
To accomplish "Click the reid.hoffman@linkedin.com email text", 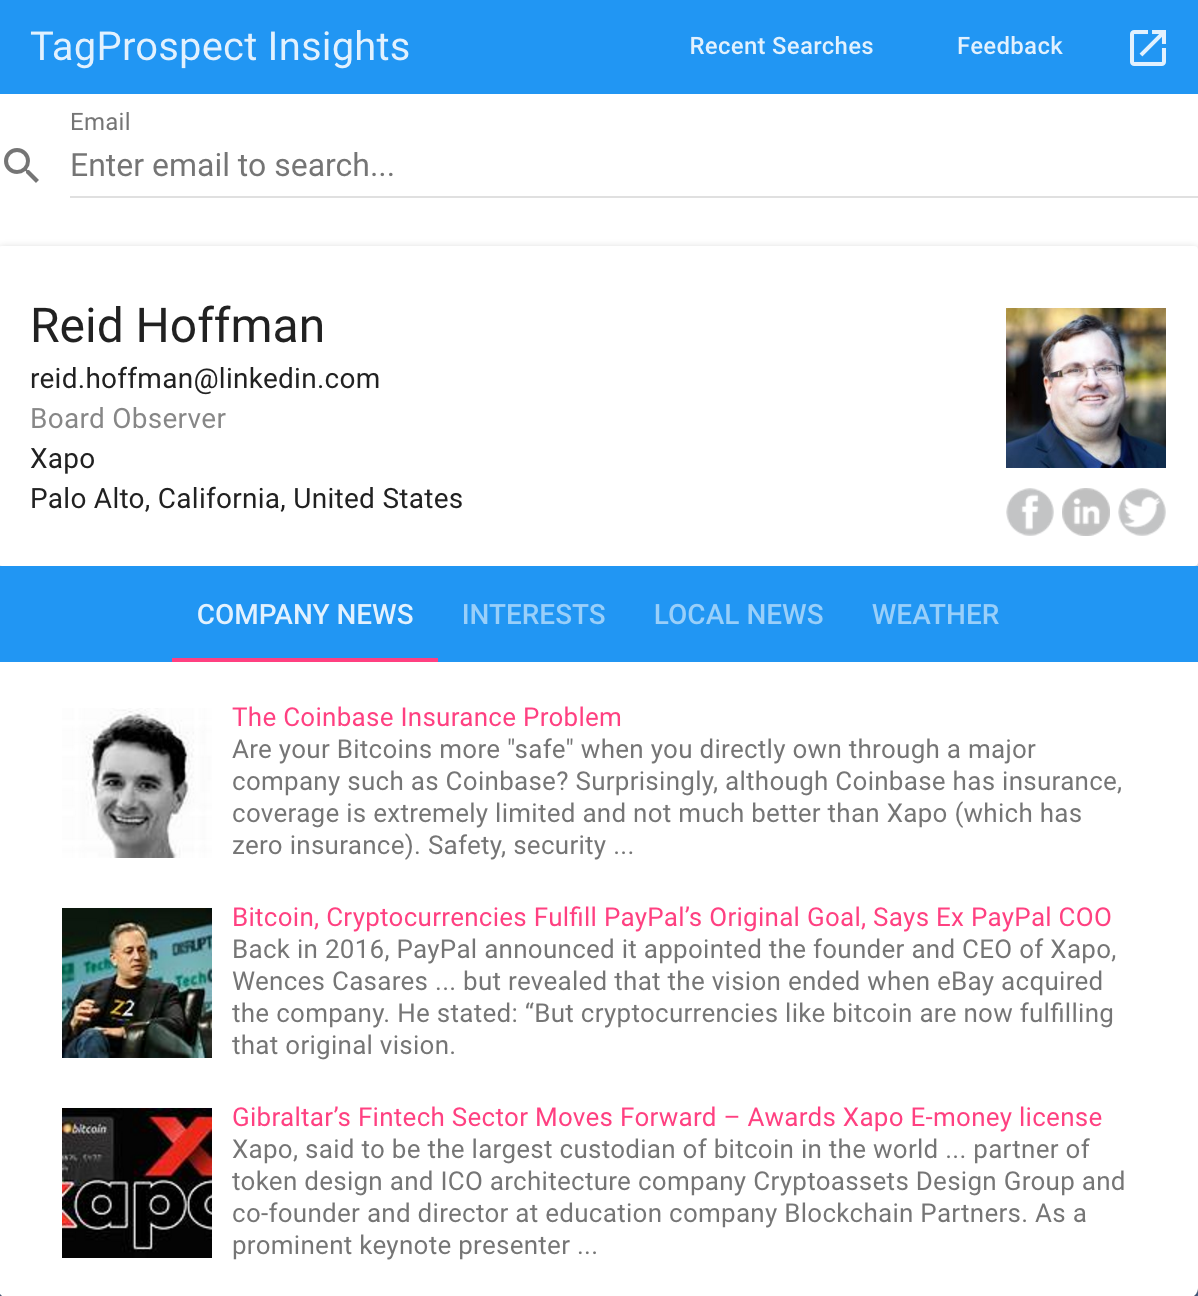I will (205, 379).
